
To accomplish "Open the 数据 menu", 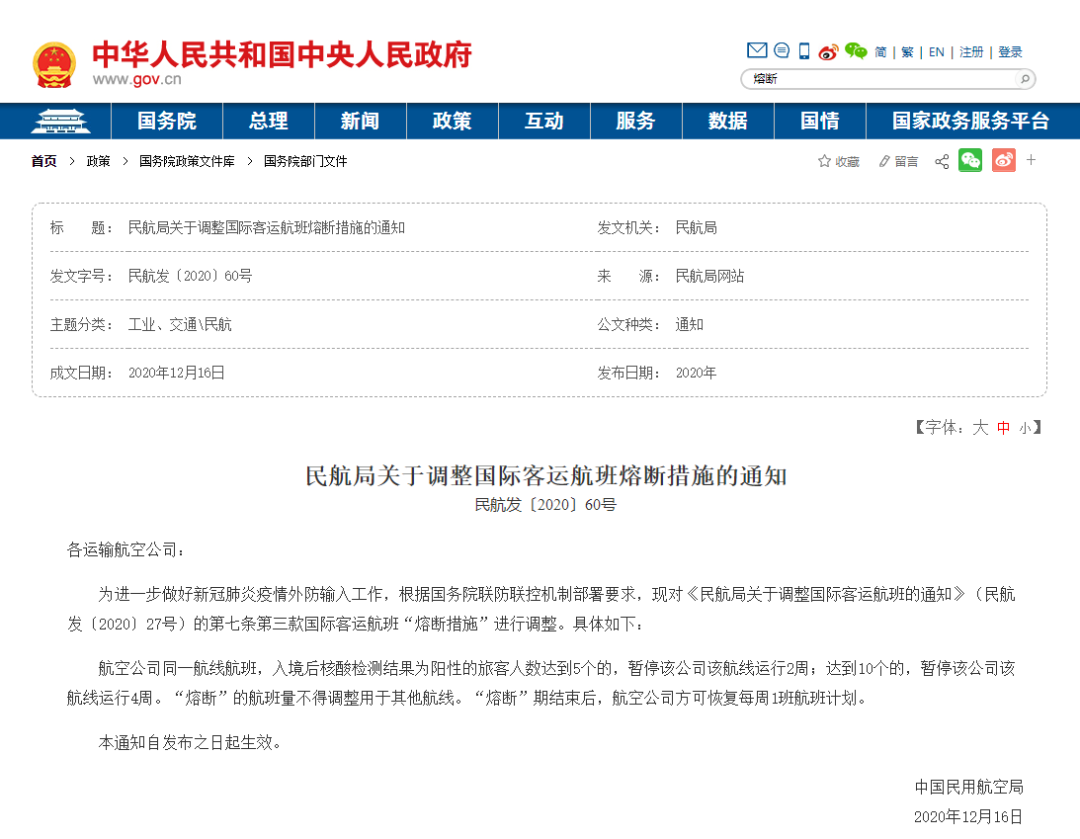I will click(x=728, y=121).
